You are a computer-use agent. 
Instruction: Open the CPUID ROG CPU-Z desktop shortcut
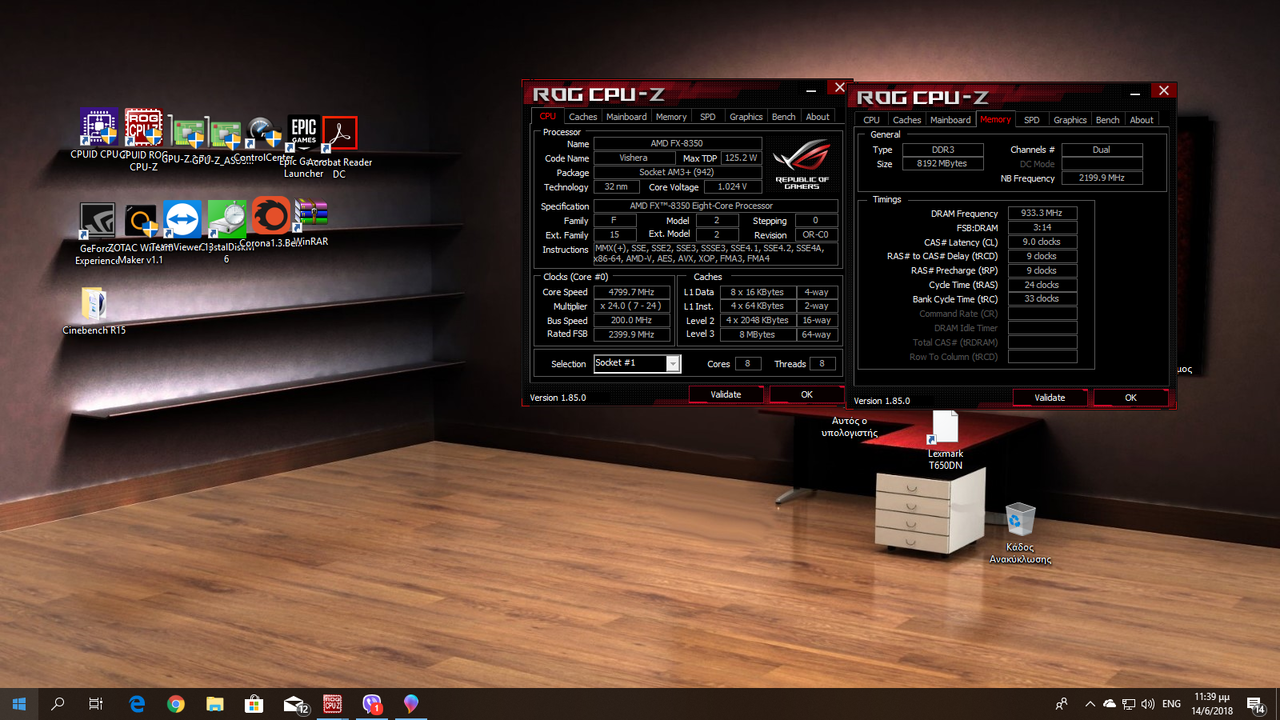tap(144, 139)
